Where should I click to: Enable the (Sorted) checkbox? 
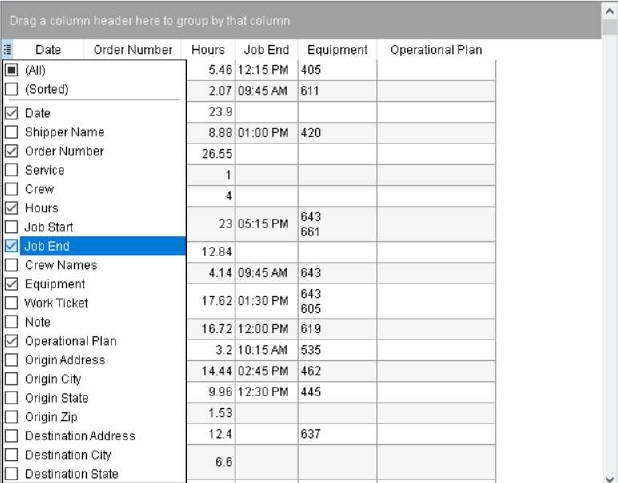click(x=11, y=89)
